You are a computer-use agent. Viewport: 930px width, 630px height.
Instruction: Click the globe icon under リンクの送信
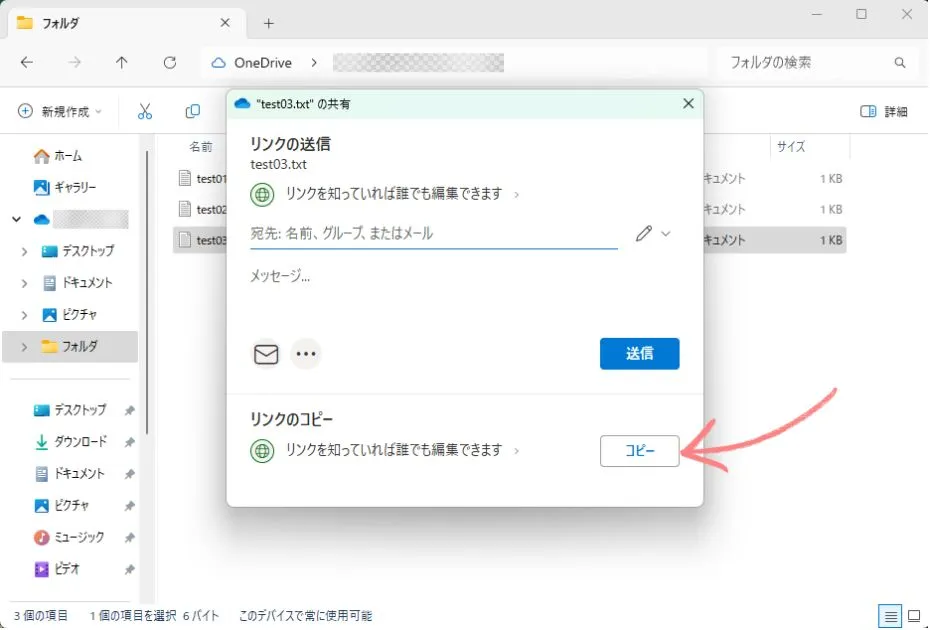coord(262,195)
